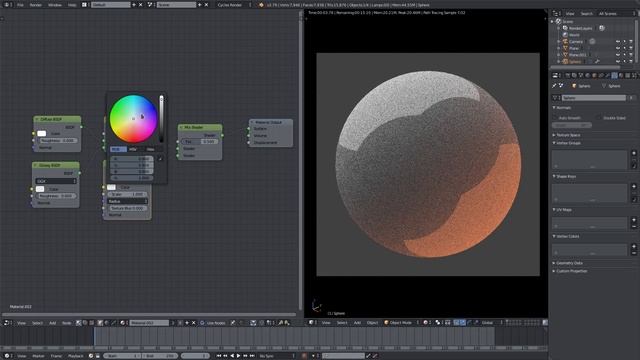
Task: Click the play animation button
Action: pyautogui.click(x=239, y=356)
